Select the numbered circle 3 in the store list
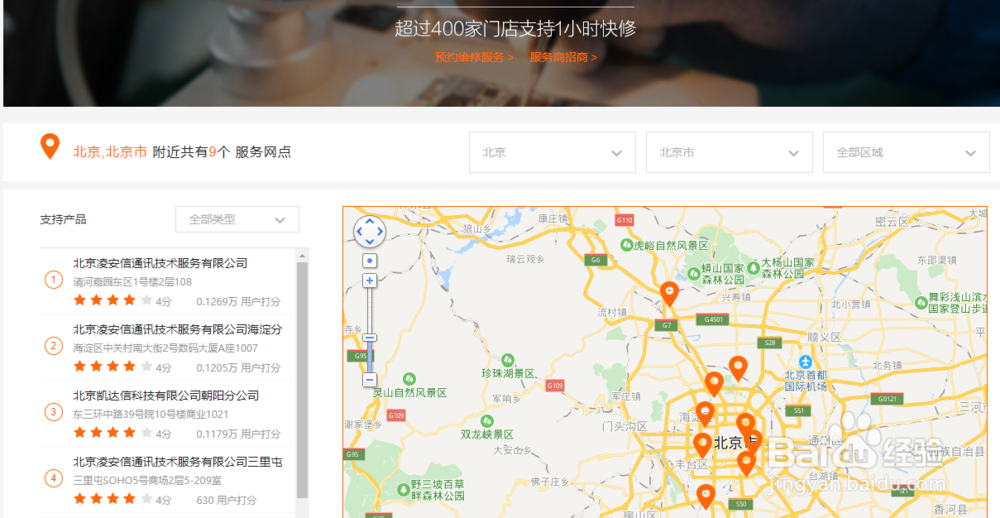The width and height of the screenshot is (1000, 518). 54,412
